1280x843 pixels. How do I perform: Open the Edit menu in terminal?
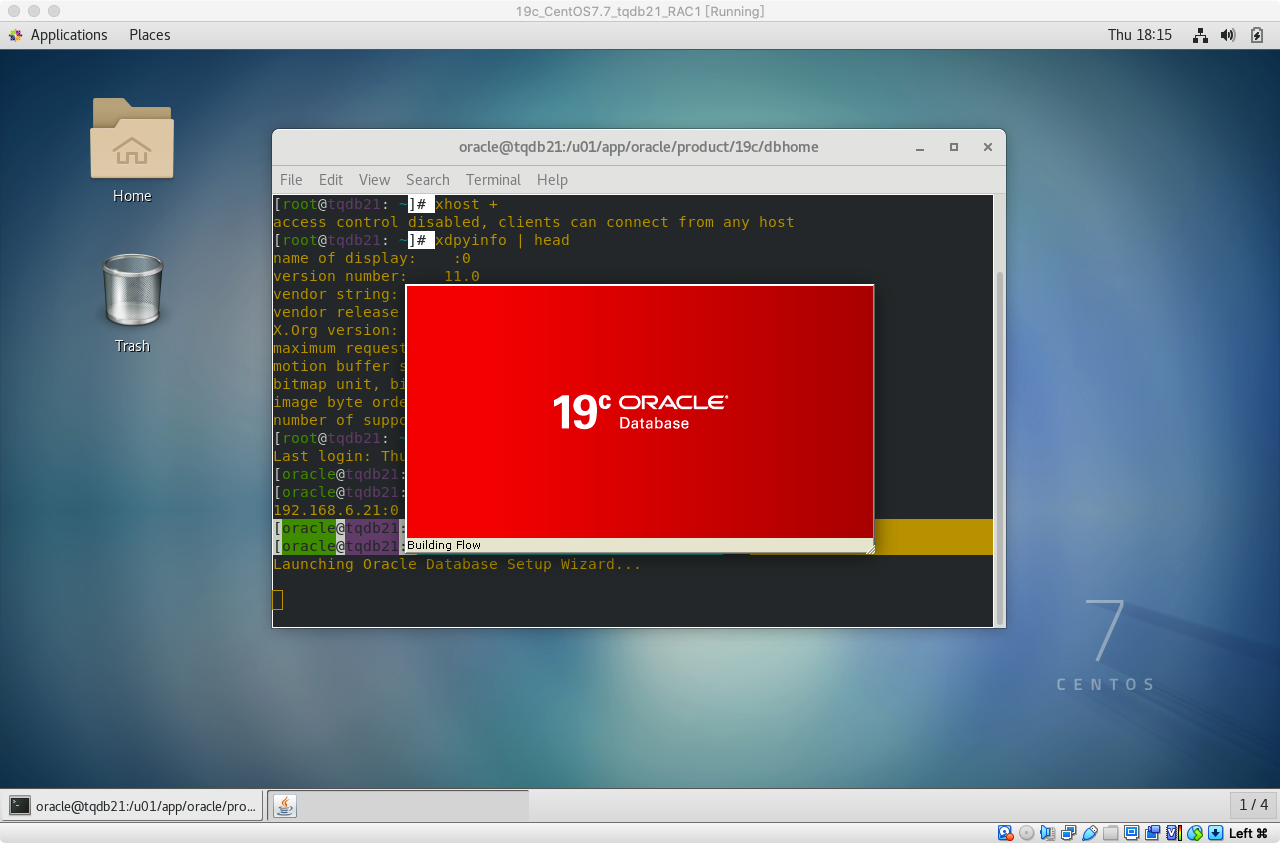coord(331,180)
